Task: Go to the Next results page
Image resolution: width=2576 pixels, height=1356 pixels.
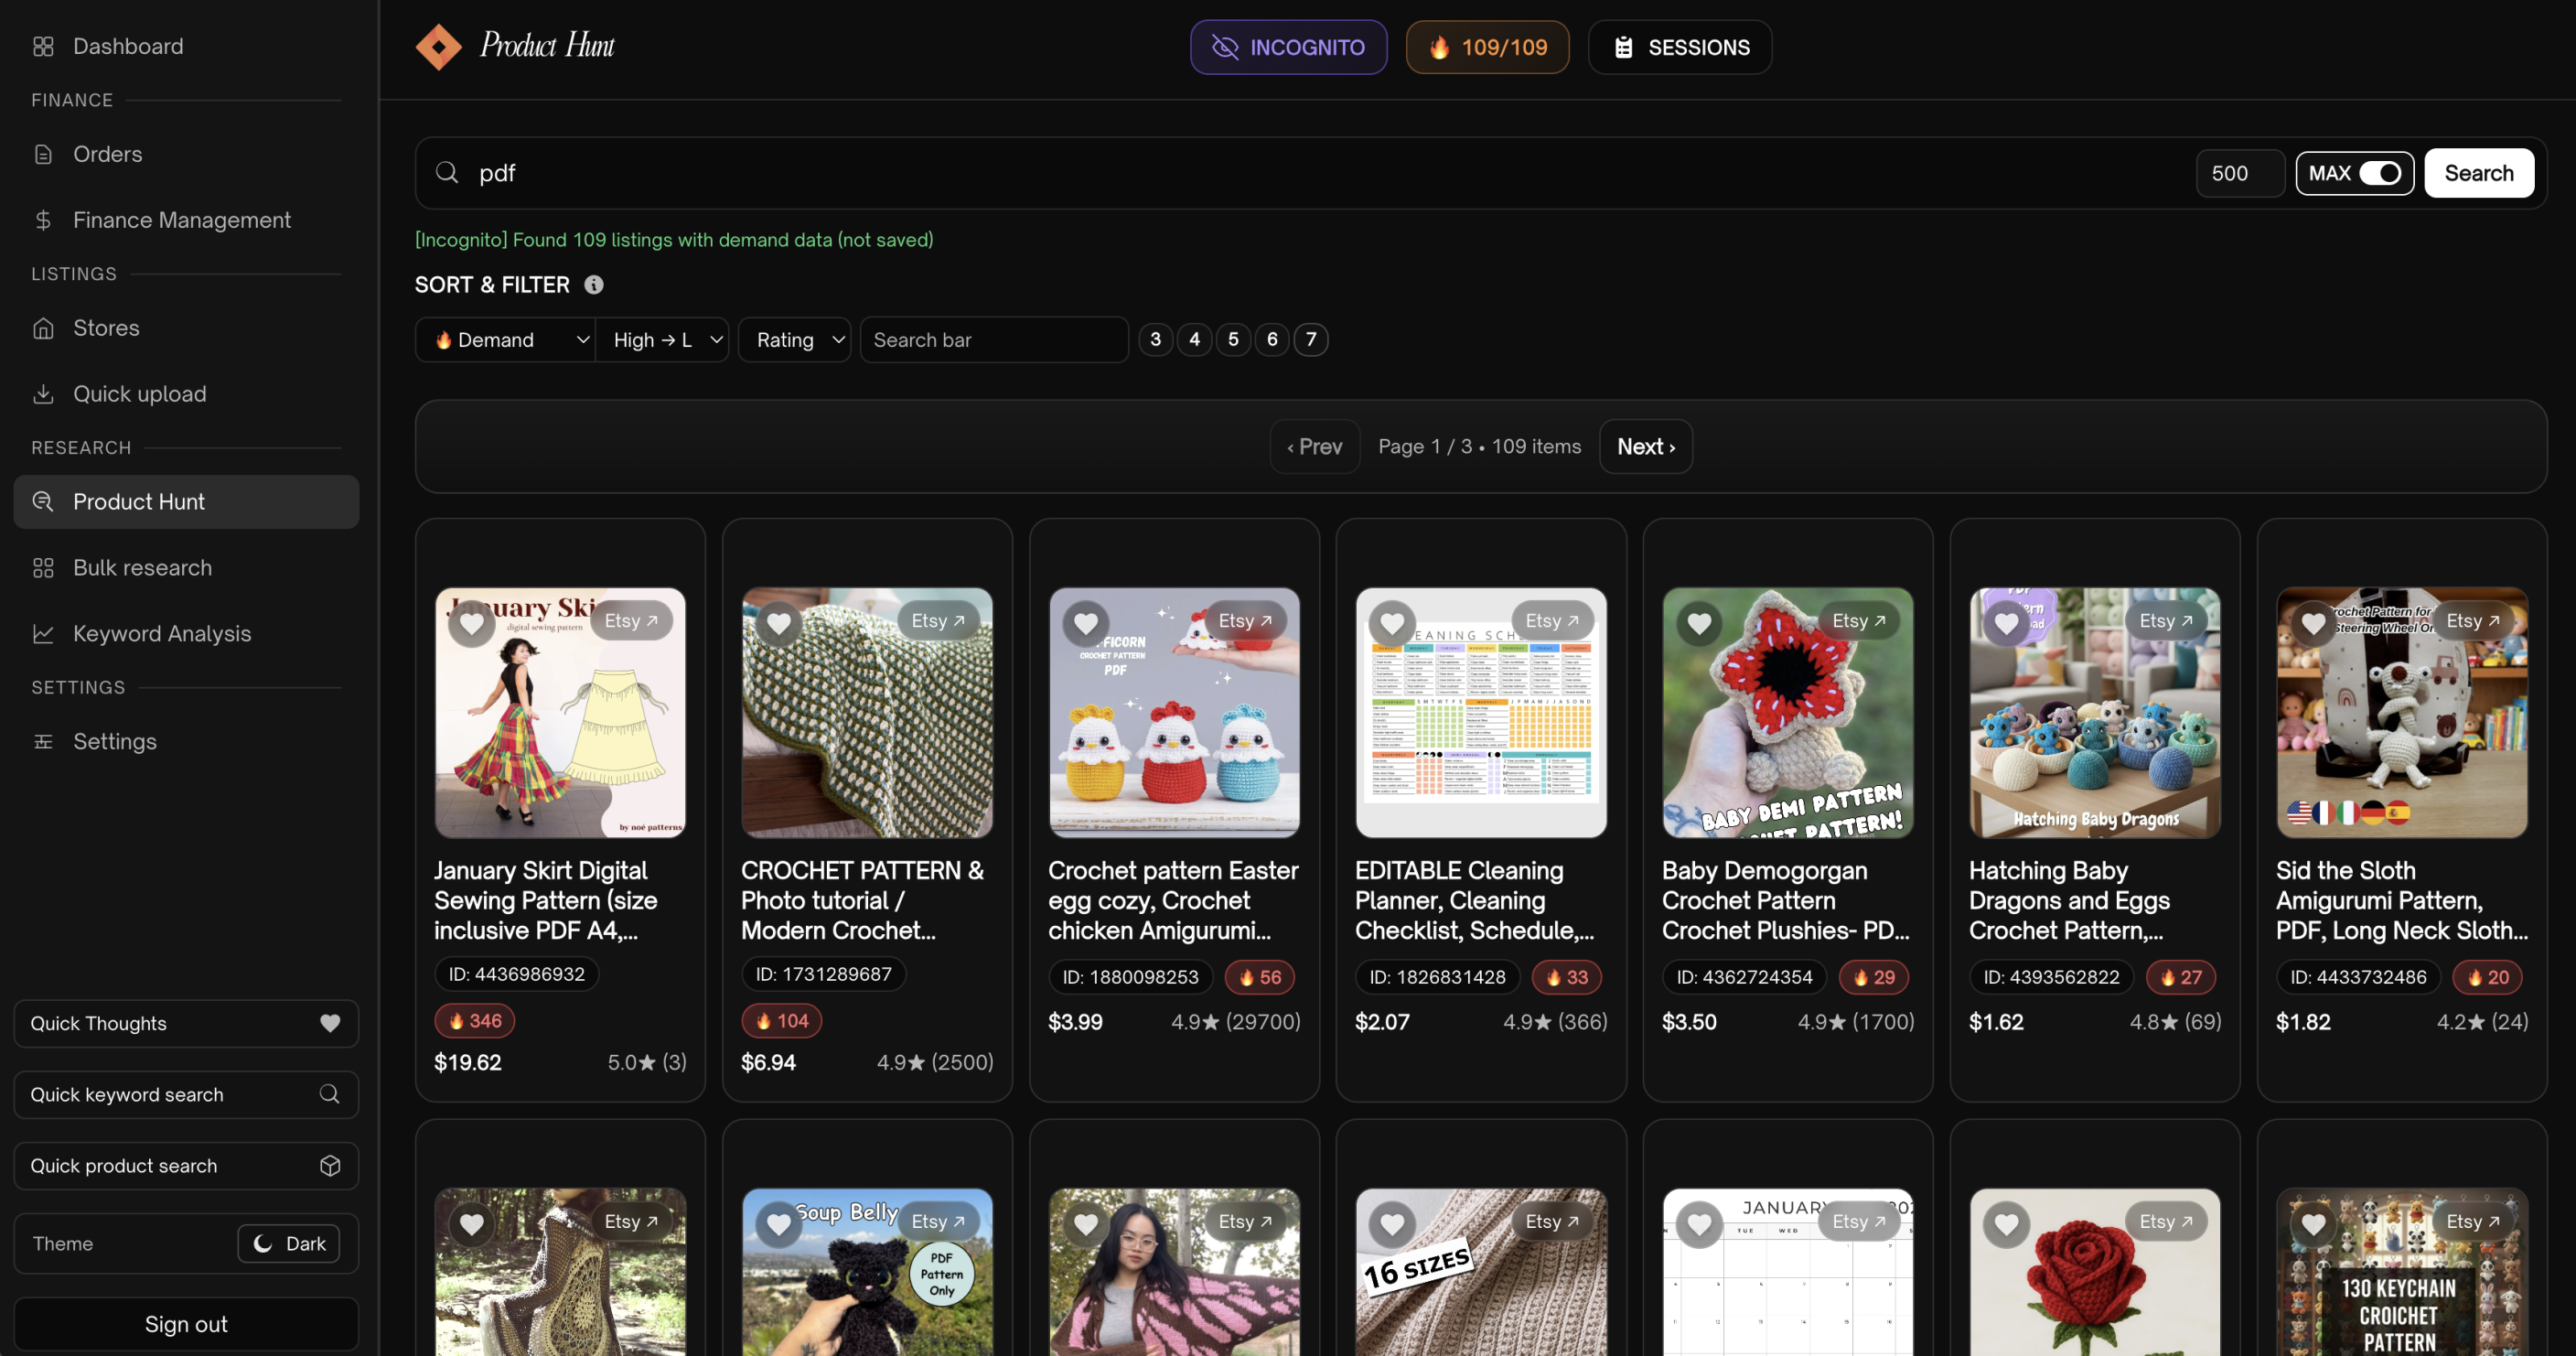Action: coord(1645,446)
